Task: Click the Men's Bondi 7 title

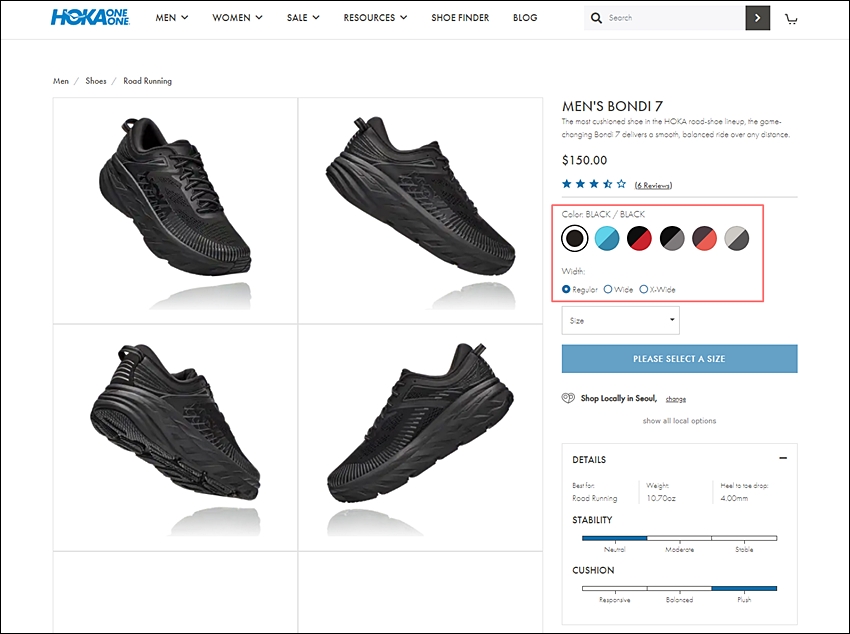Action: tap(612, 106)
